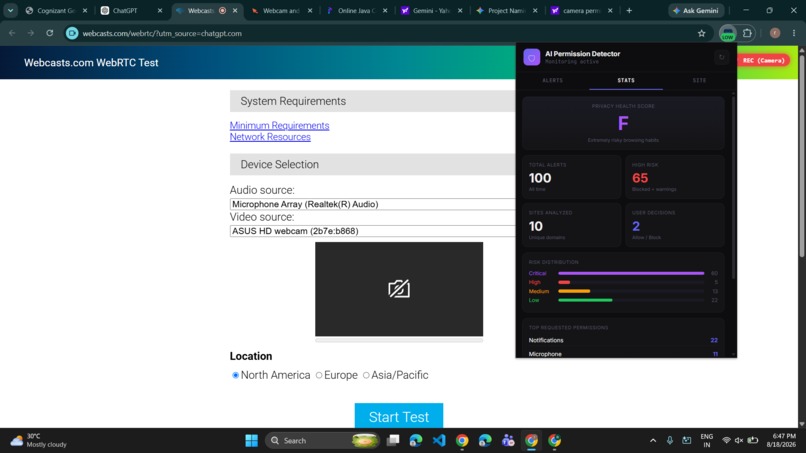Reload the webcasts.com page
Viewport: 806px width, 453px height.
click(49, 33)
